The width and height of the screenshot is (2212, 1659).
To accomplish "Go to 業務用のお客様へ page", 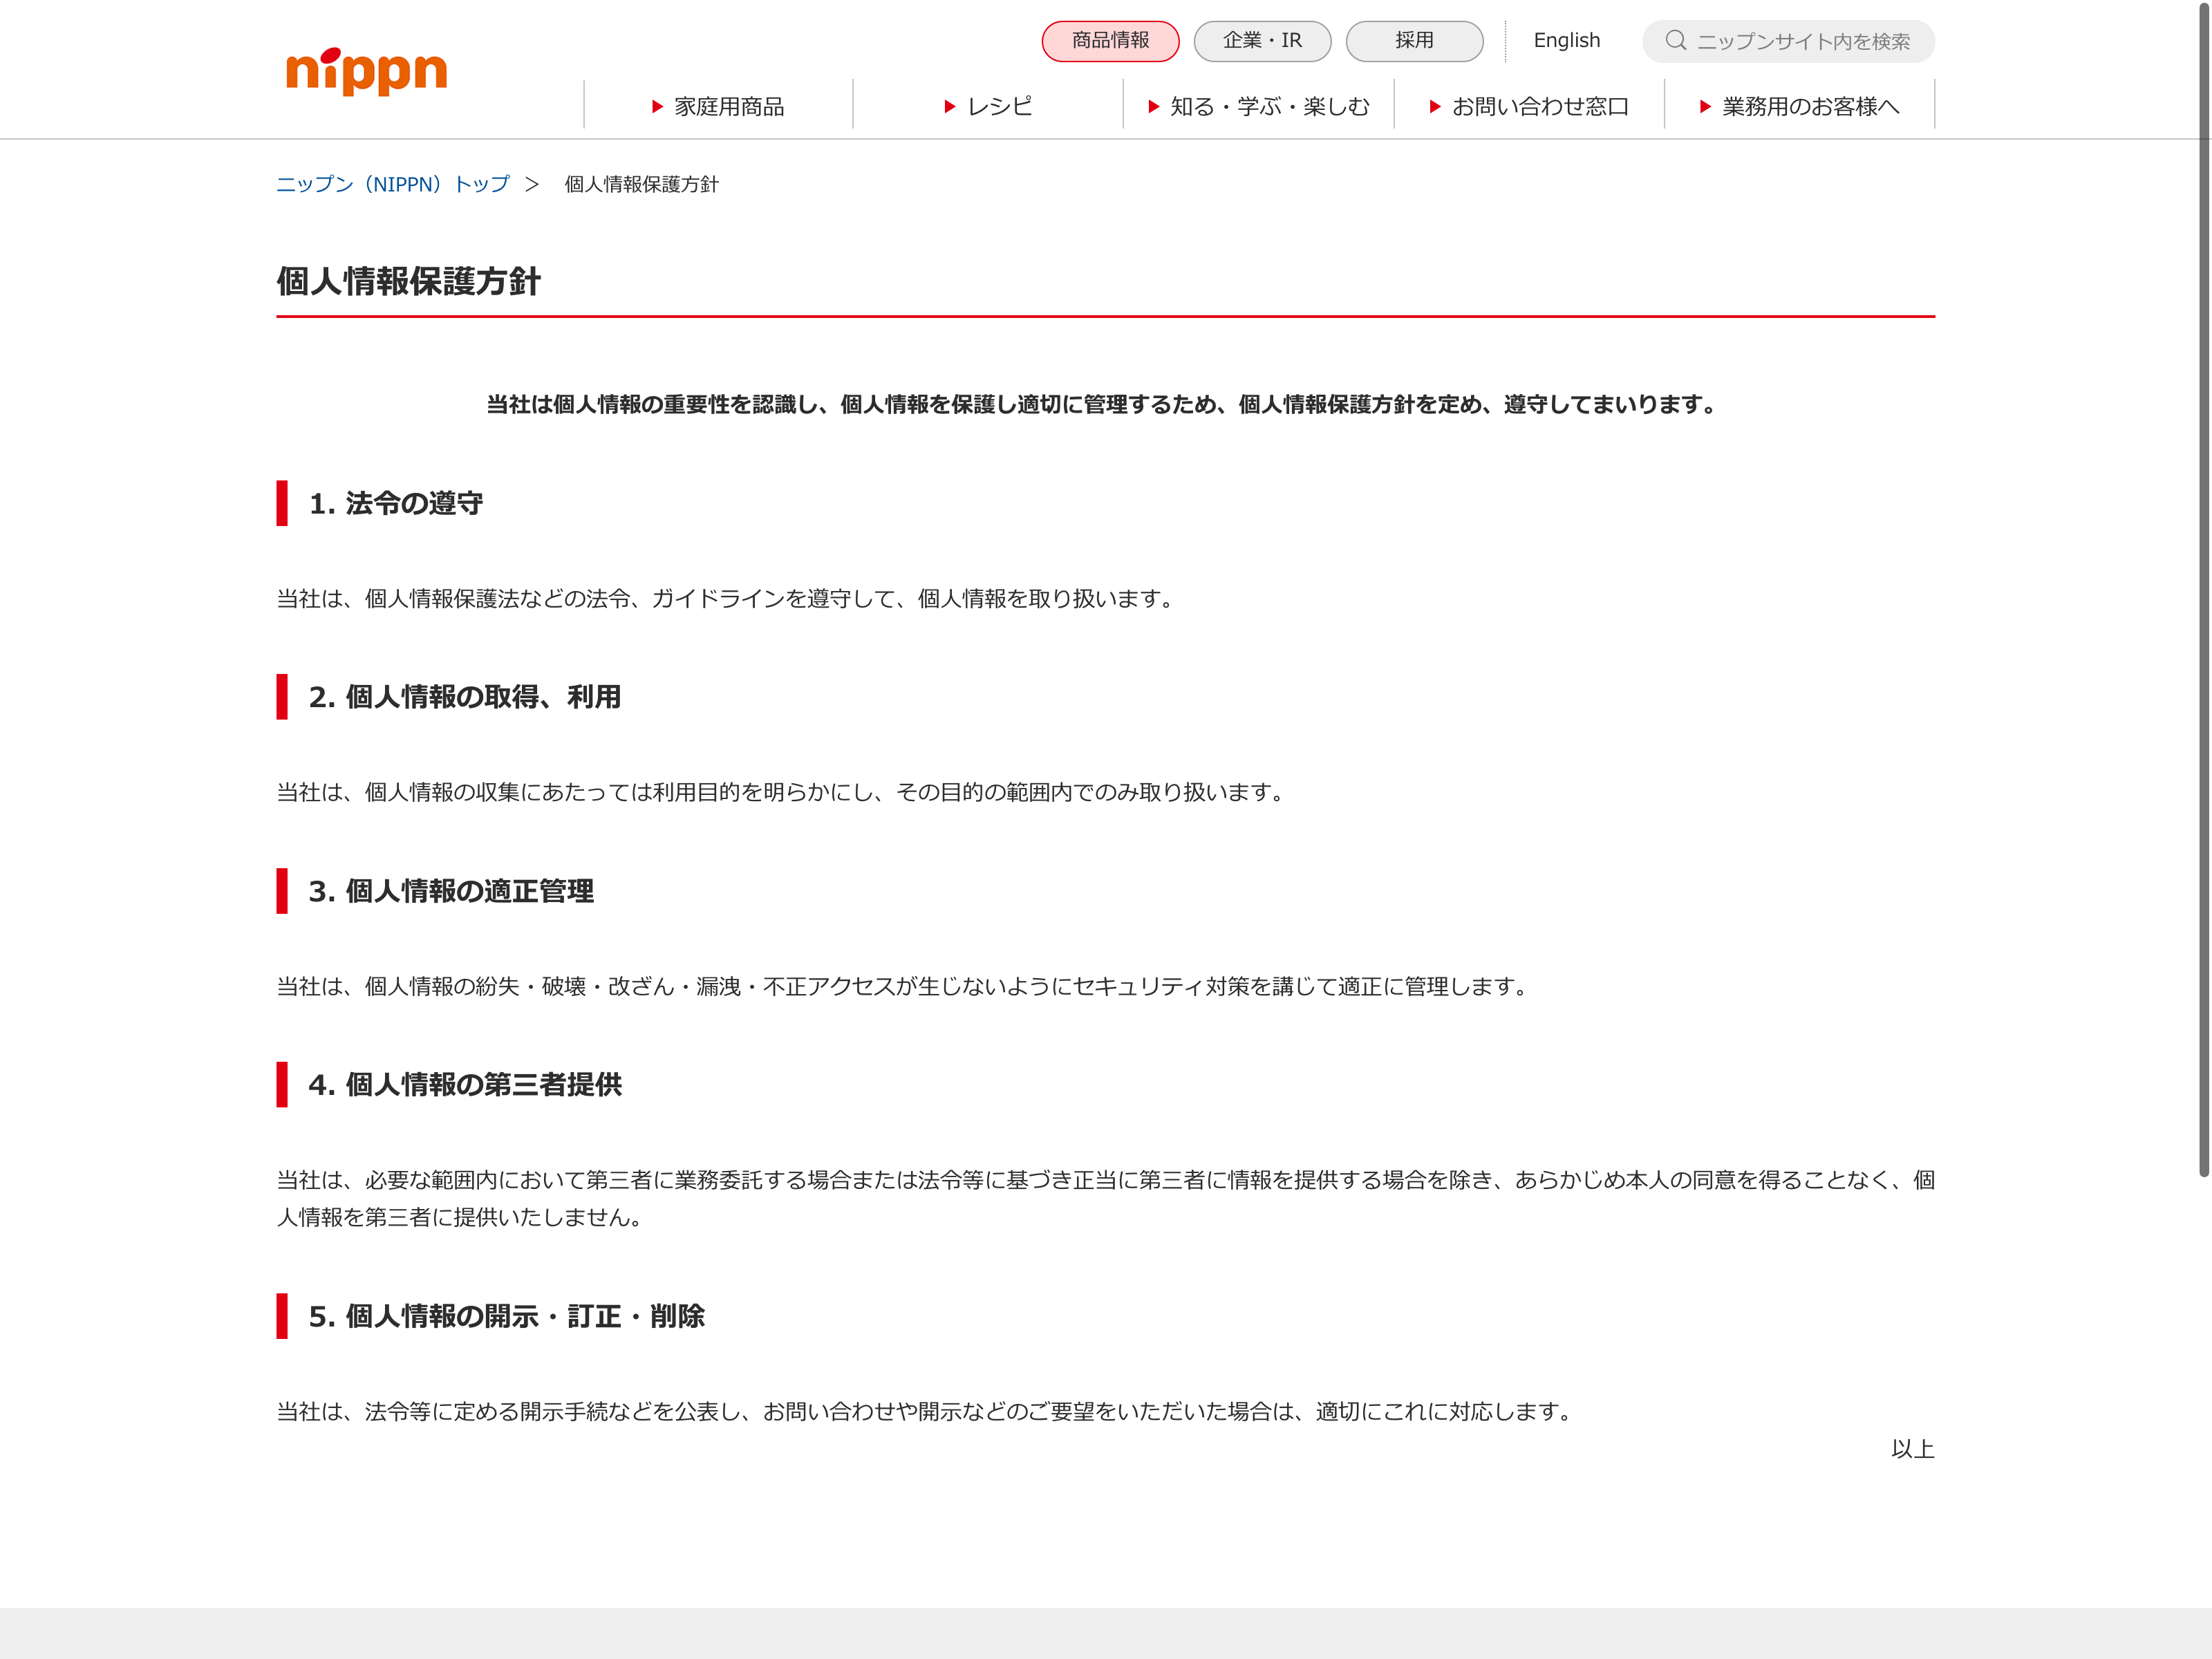I will [1810, 107].
